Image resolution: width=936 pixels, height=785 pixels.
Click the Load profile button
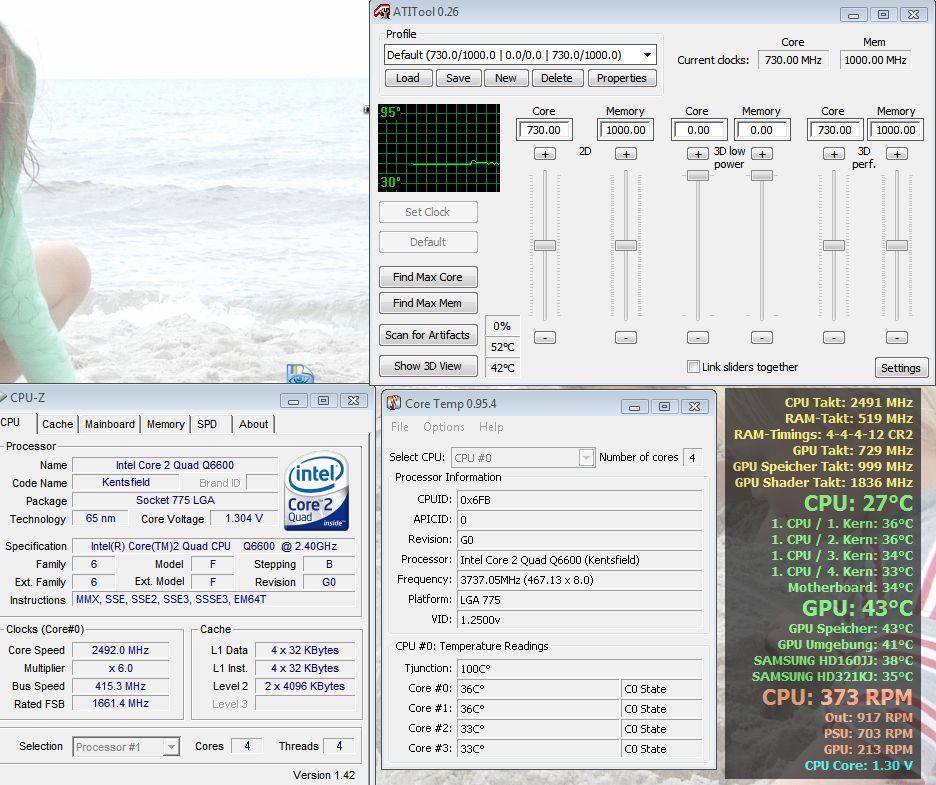[408, 78]
